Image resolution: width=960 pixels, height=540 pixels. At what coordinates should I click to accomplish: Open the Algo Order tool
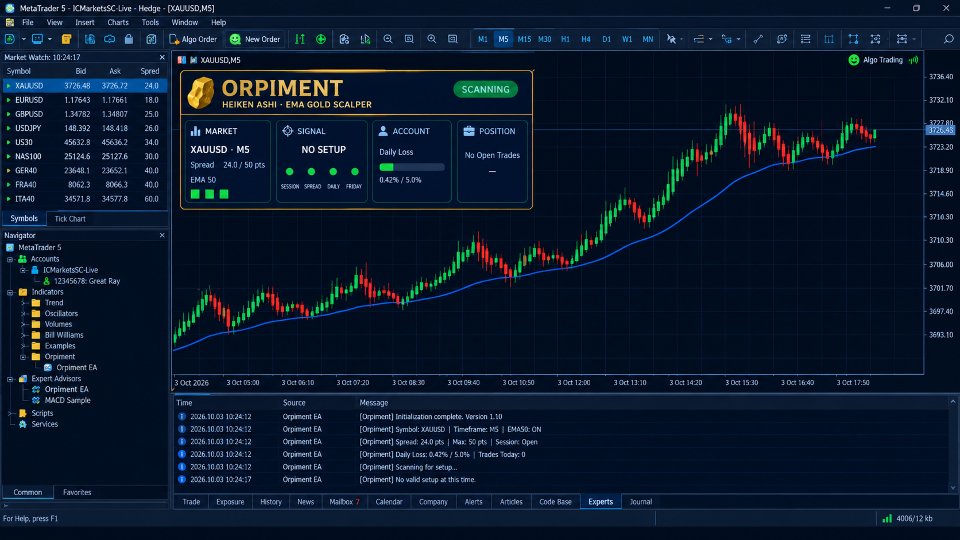tap(193, 39)
